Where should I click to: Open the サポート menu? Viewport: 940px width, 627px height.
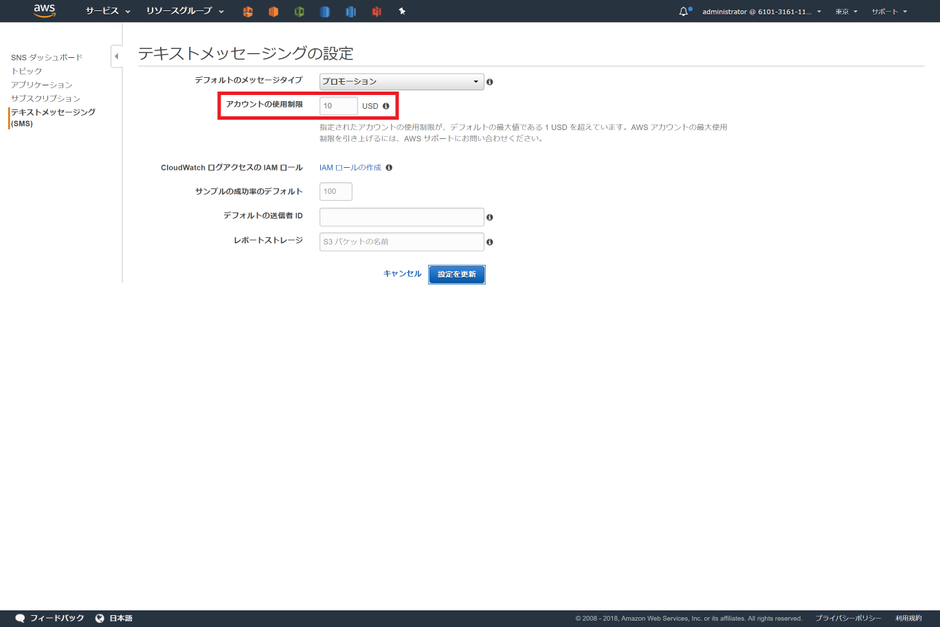tap(889, 11)
